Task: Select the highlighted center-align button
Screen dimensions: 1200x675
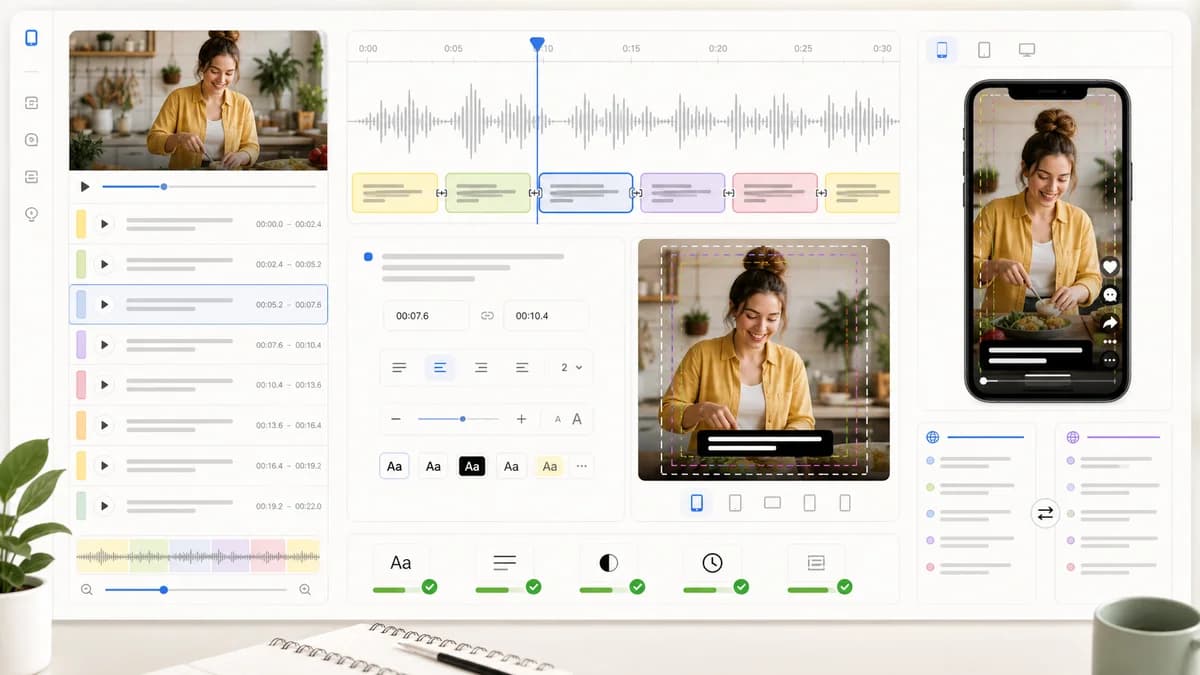Action: coord(439,368)
